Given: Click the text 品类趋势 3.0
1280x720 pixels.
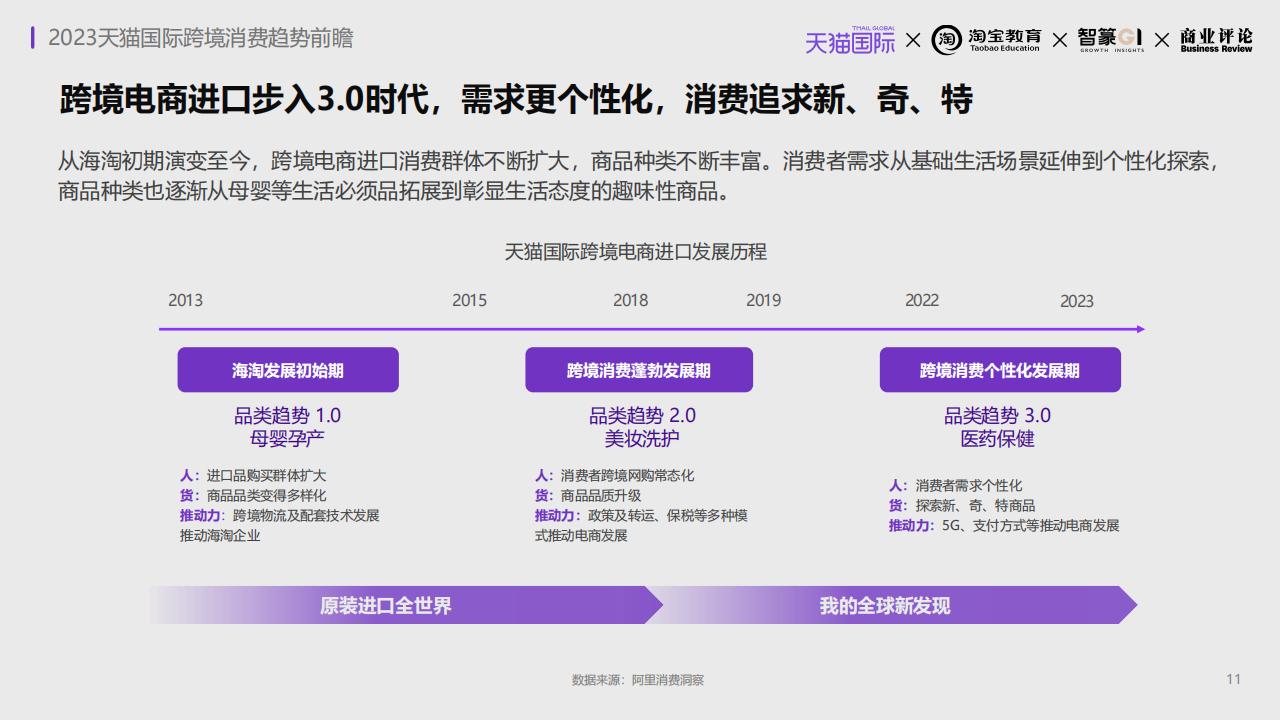Looking at the screenshot, I should (x=997, y=416).
